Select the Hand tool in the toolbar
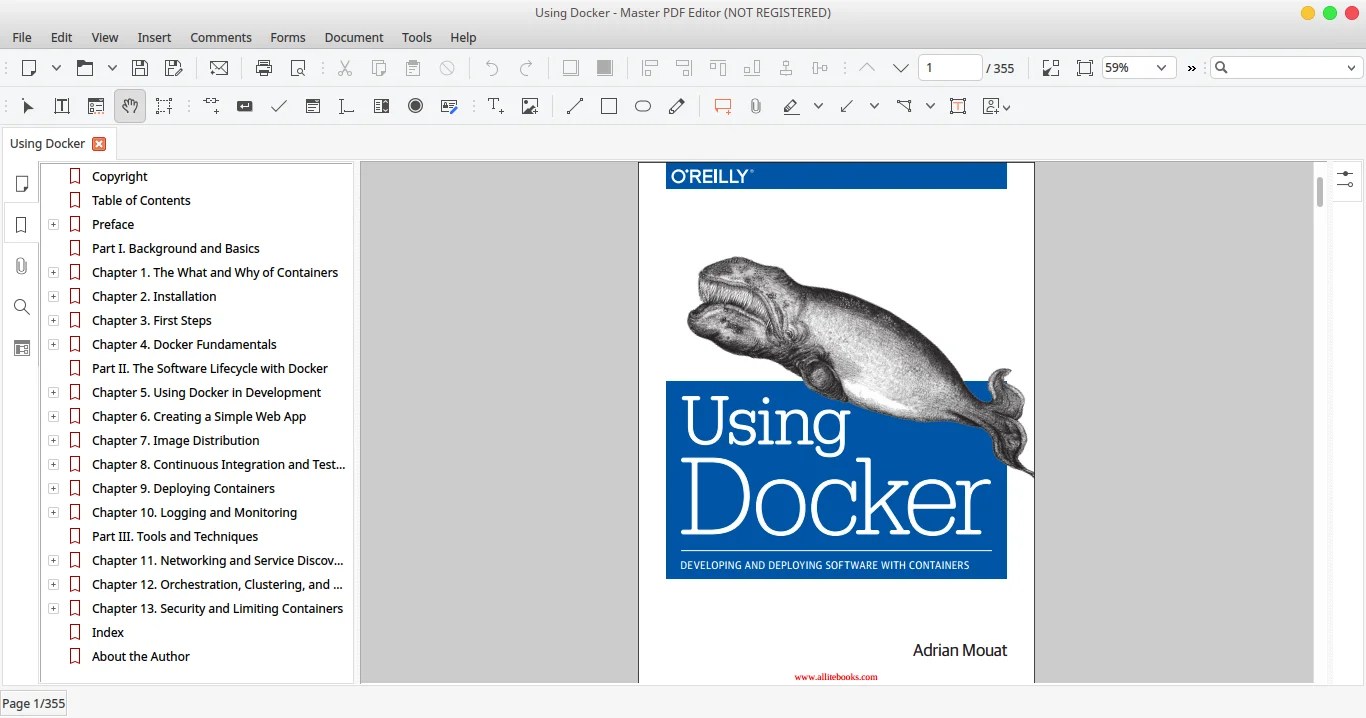Viewport: 1366px width, 718px height. click(x=130, y=106)
